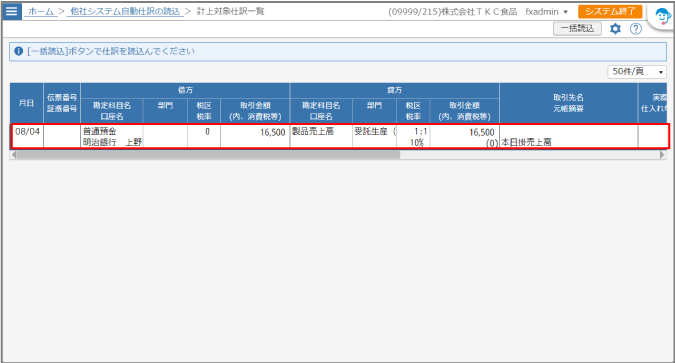Click the 取引先名 元帳摘要 column header

568,103
